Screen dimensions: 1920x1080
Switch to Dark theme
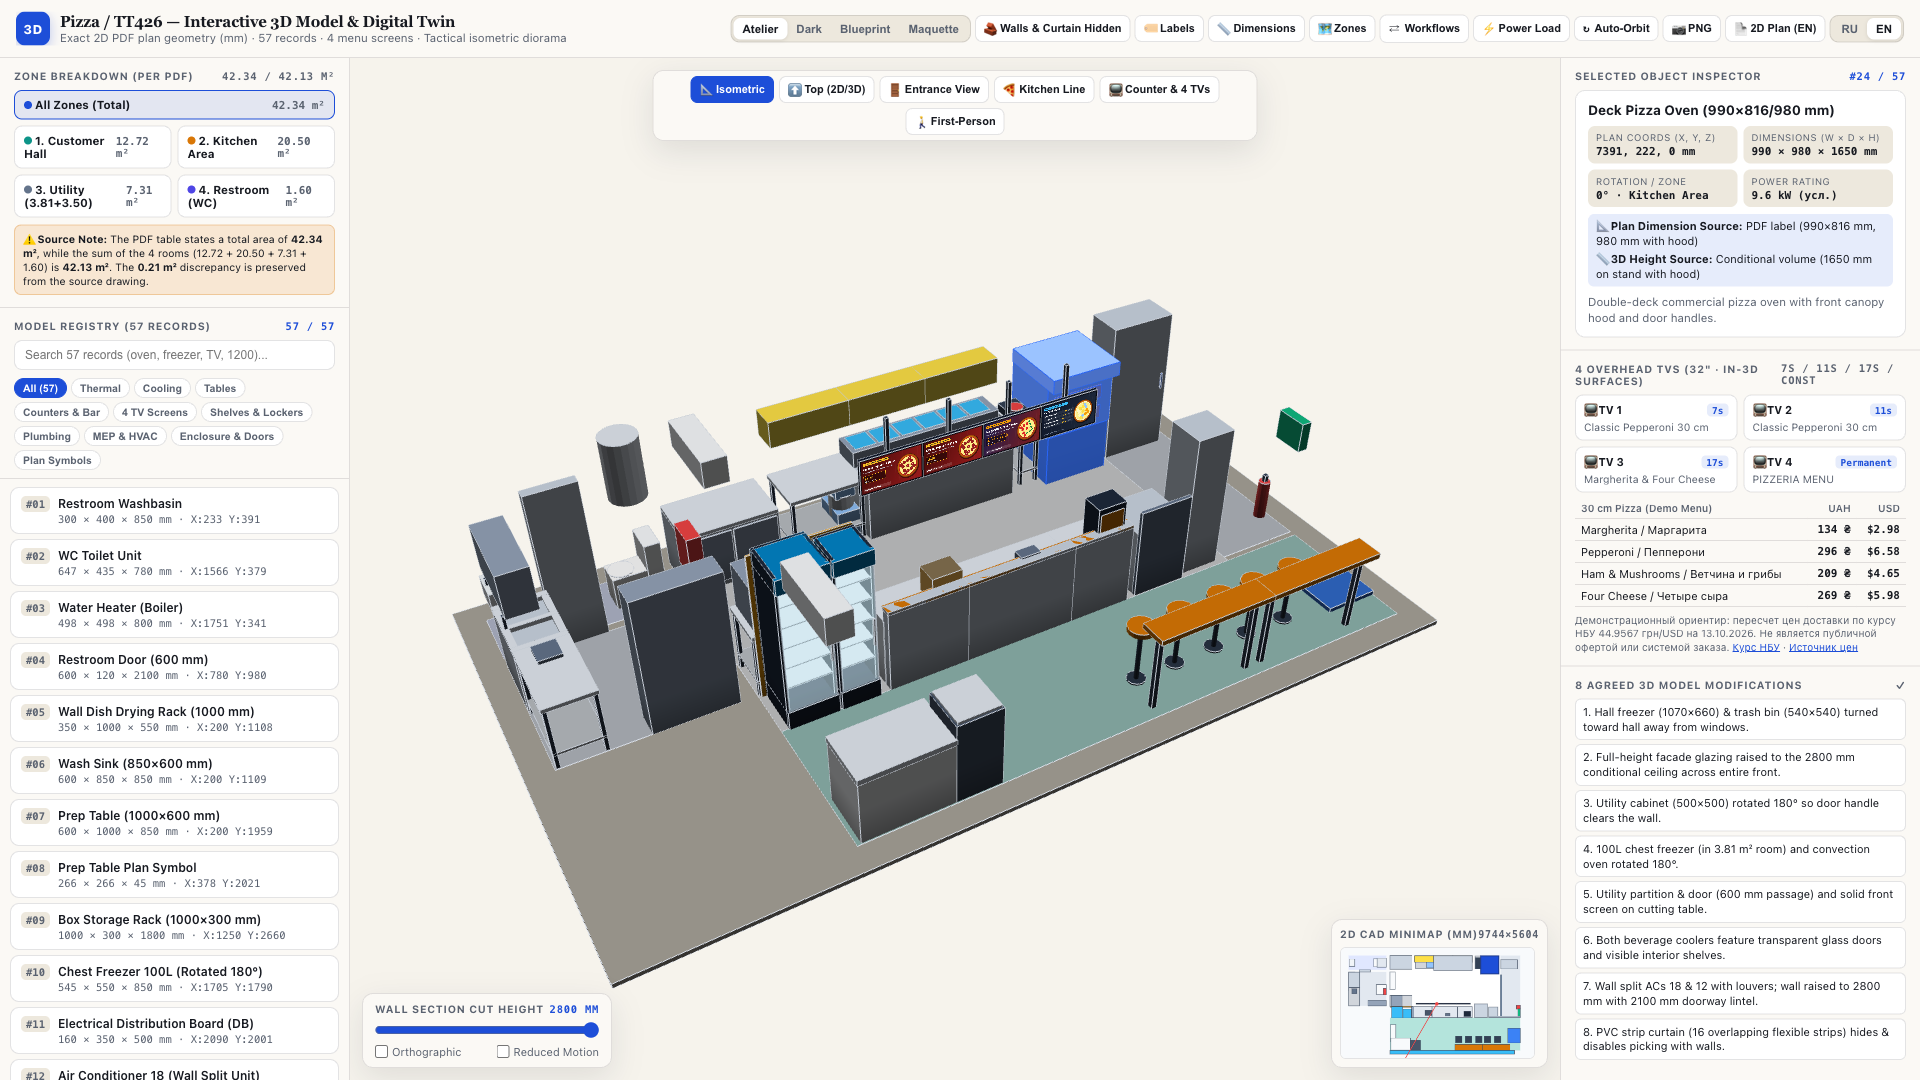tap(809, 29)
